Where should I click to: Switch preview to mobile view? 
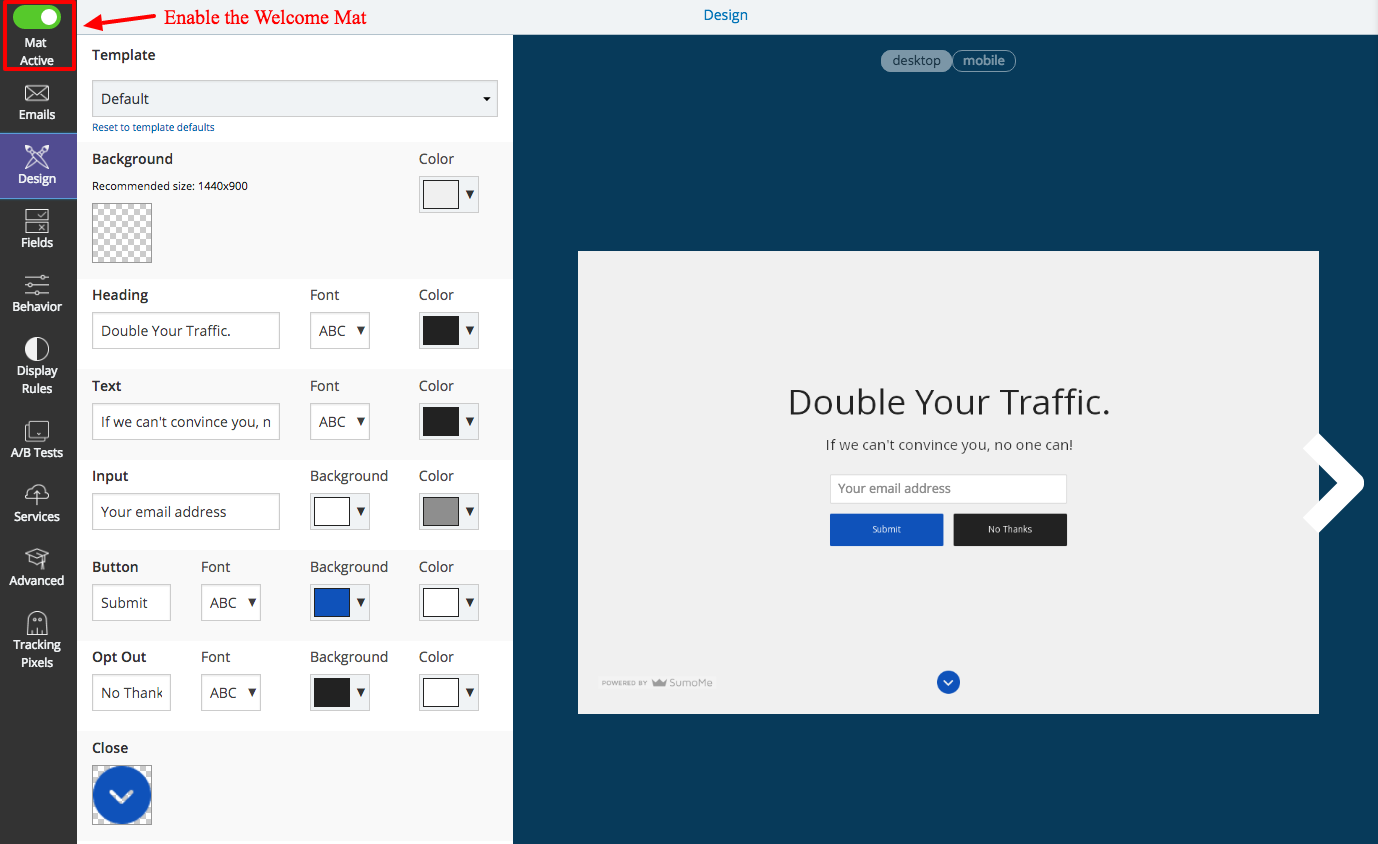[x=984, y=61]
